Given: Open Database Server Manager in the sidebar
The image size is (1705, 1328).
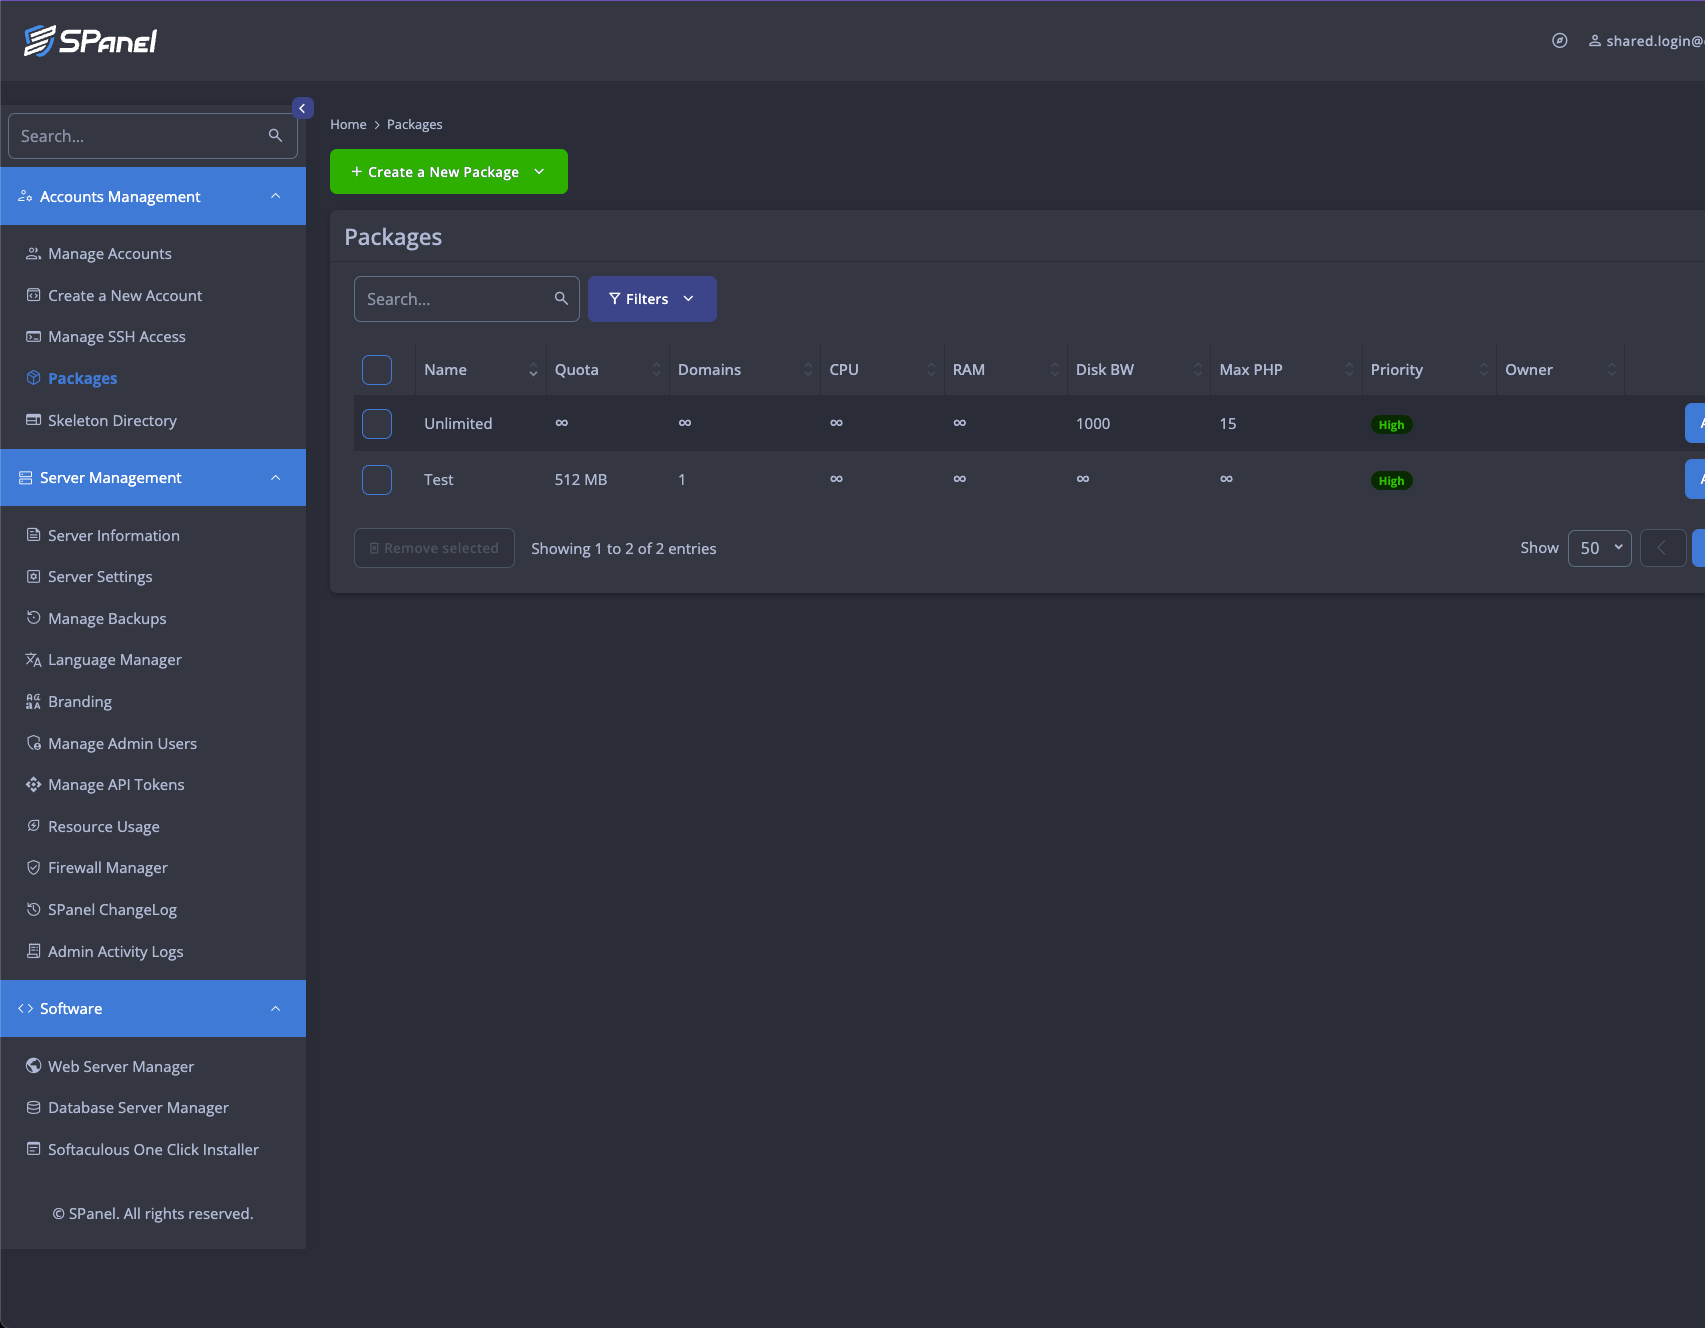Looking at the screenshot, I should pos(138,1108).
